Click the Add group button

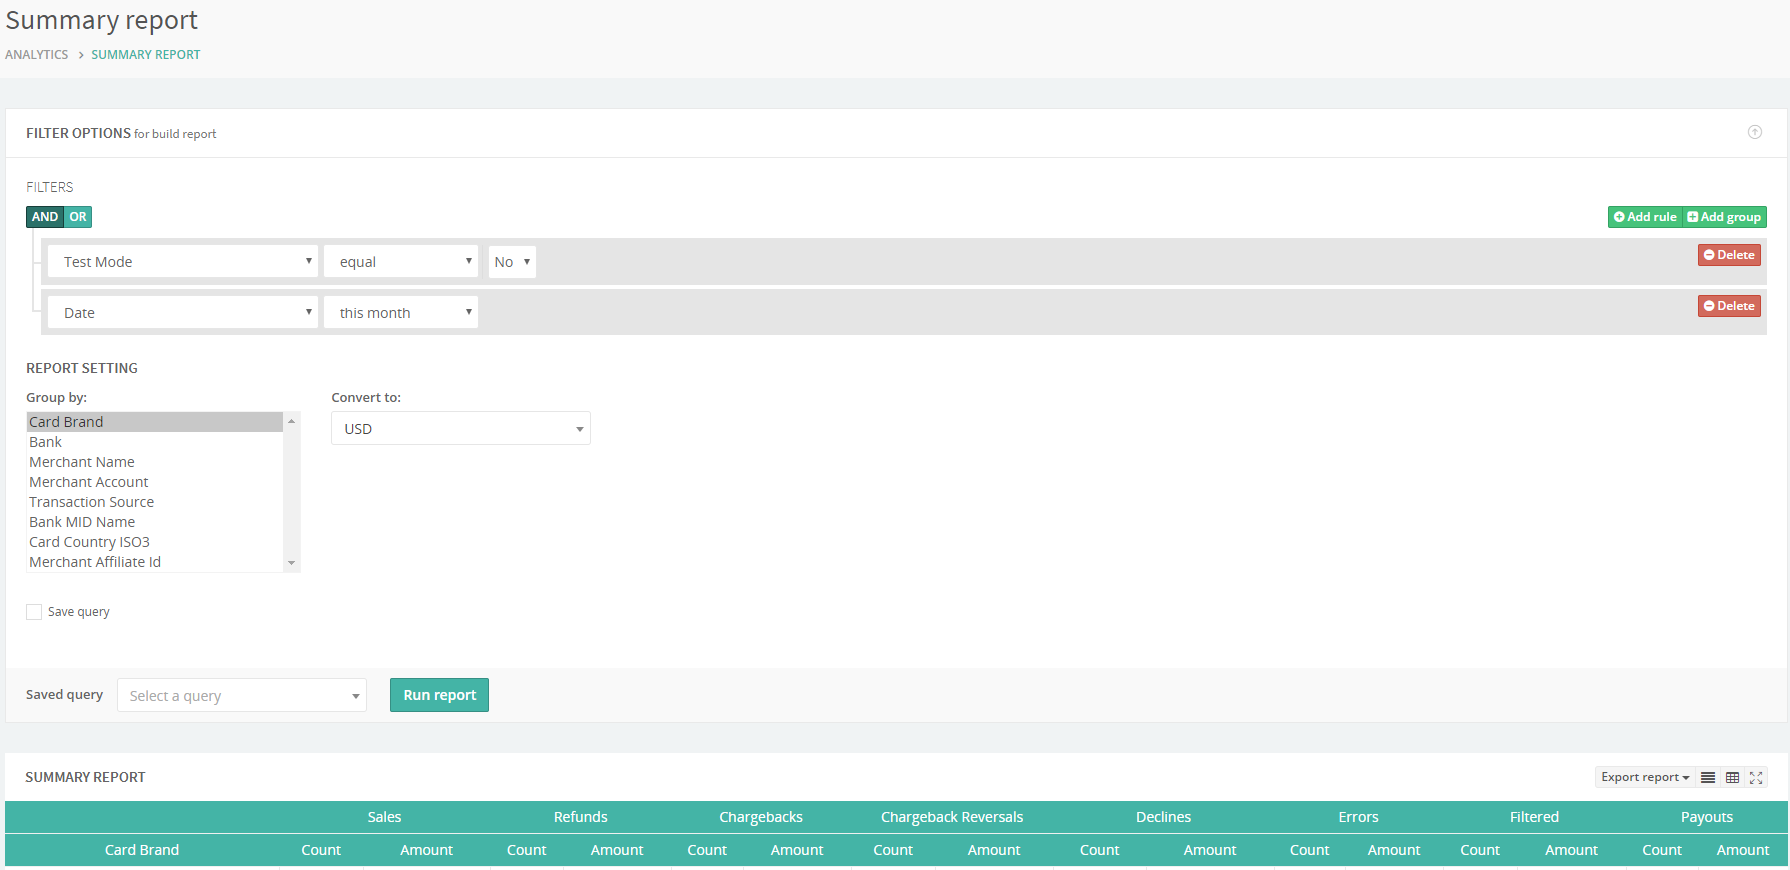[1724, 217]
